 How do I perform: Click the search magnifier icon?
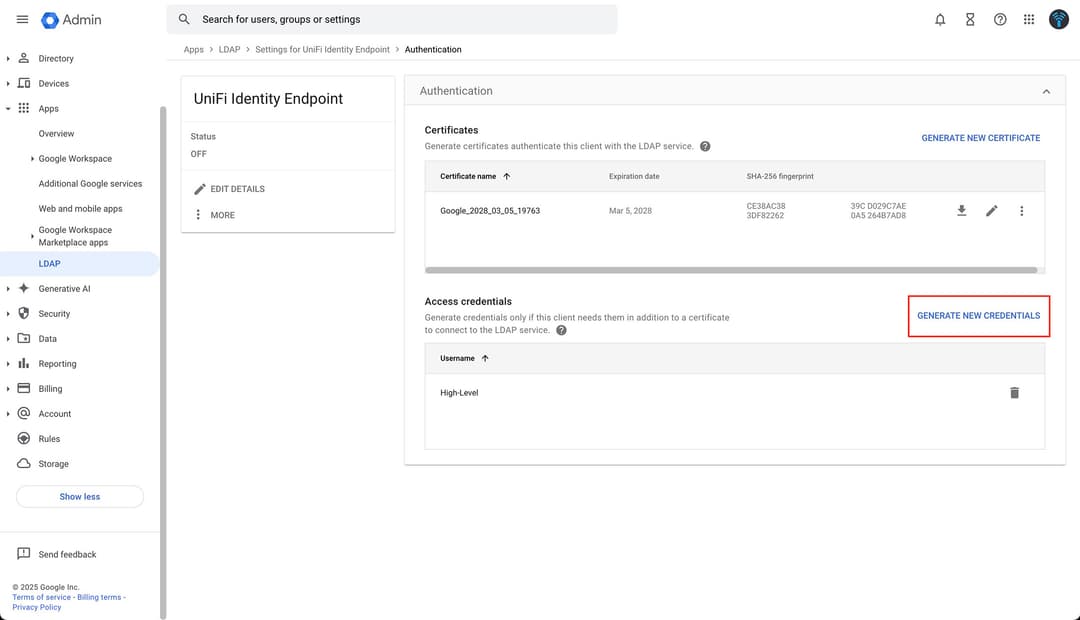[184, 19]
